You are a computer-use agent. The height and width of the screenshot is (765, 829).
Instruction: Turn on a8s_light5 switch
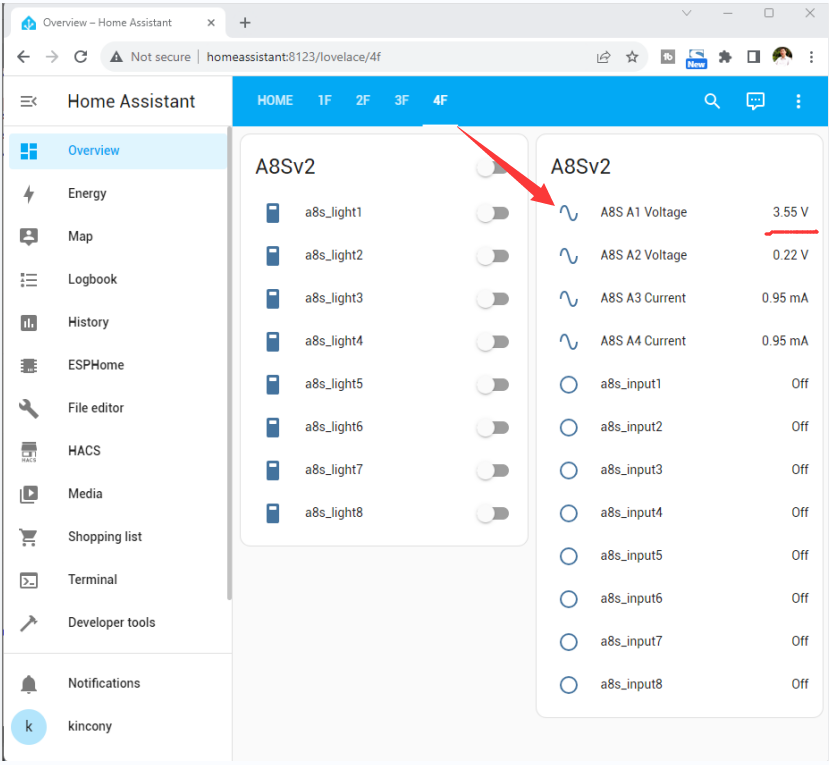pos(493,385)
